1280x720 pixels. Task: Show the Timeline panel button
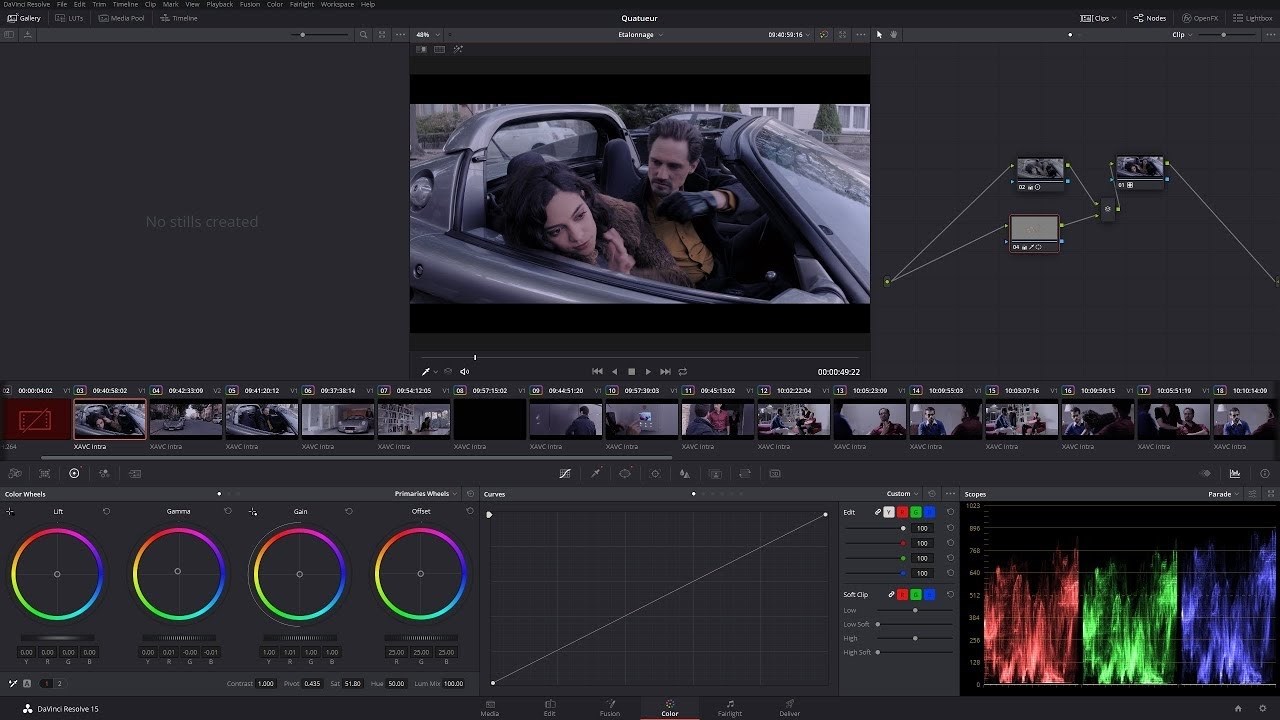(179, 18)
